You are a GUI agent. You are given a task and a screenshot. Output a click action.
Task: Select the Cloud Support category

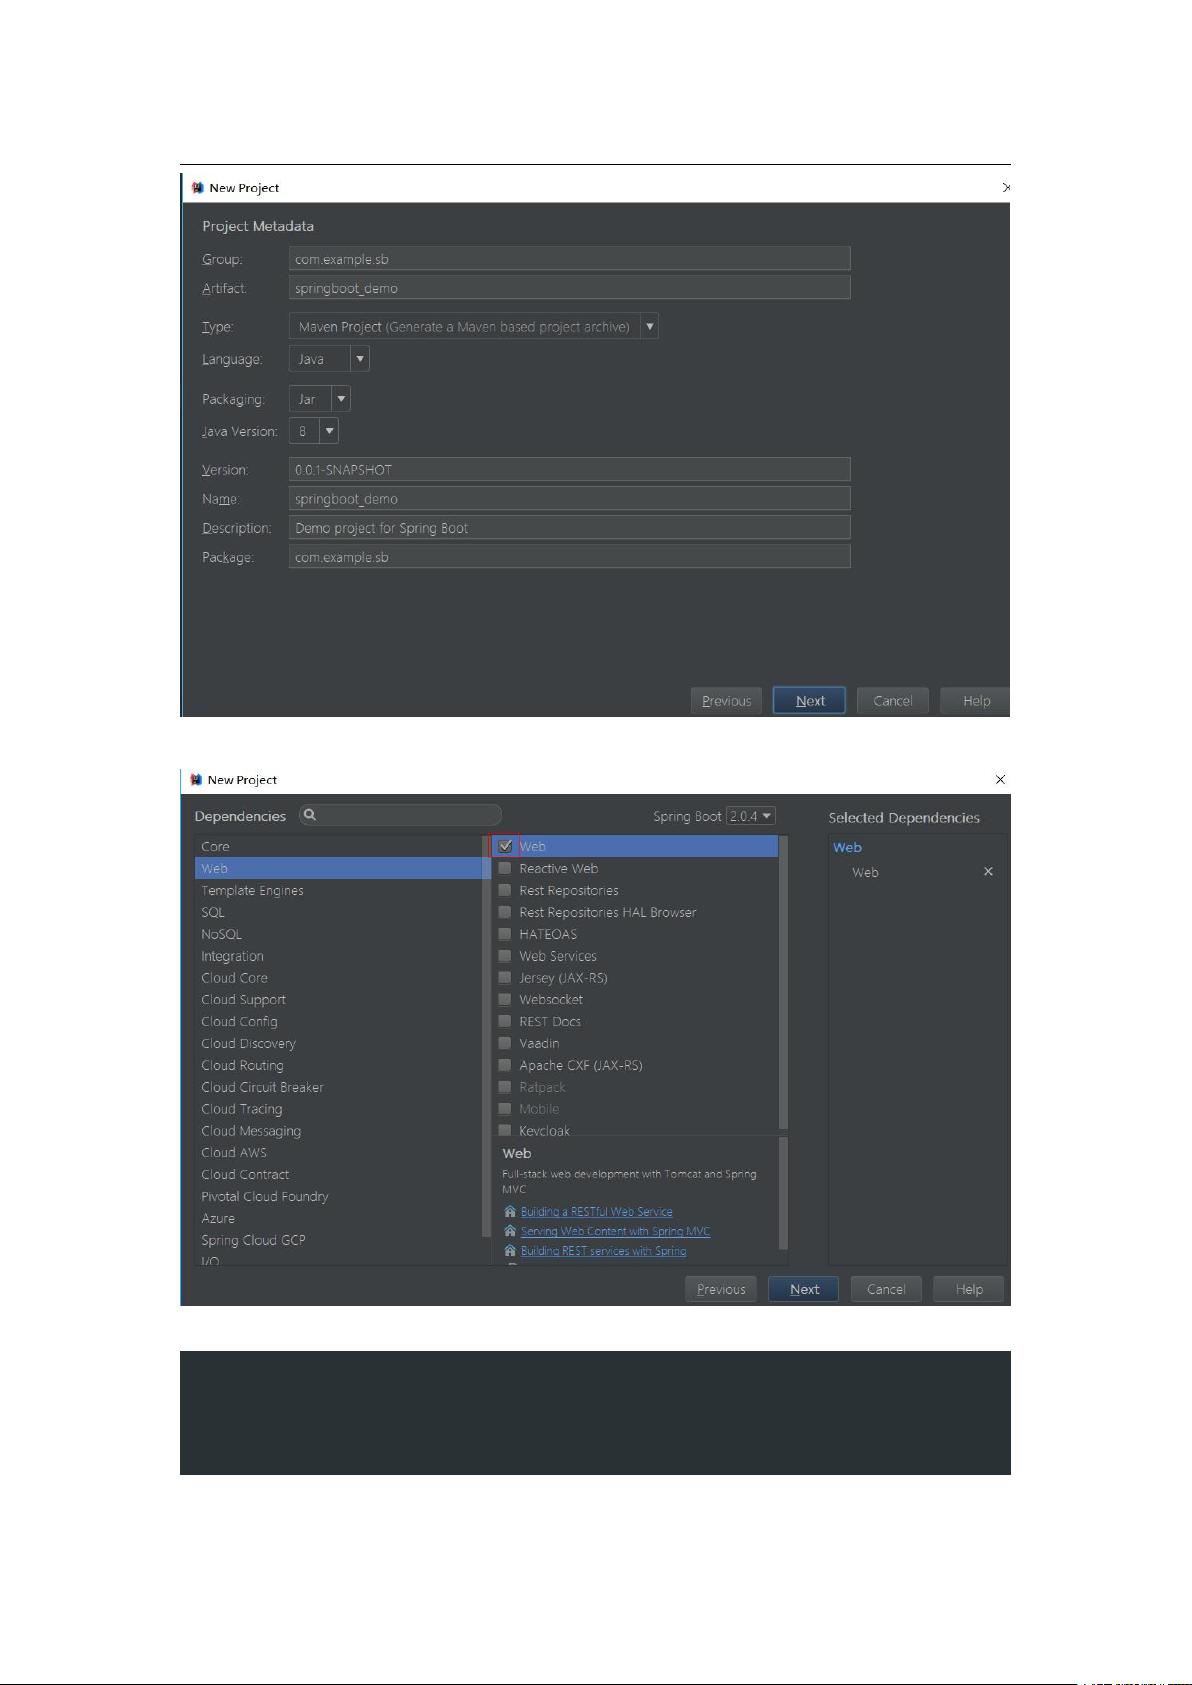[338, 999]
